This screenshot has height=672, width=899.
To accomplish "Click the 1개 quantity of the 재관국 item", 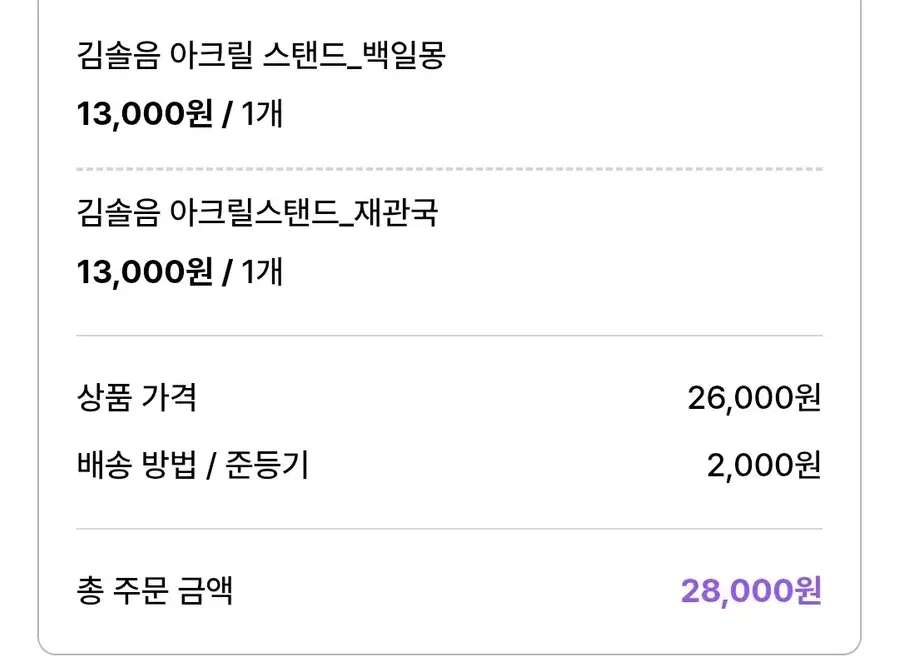I will [x=262, y=271].
